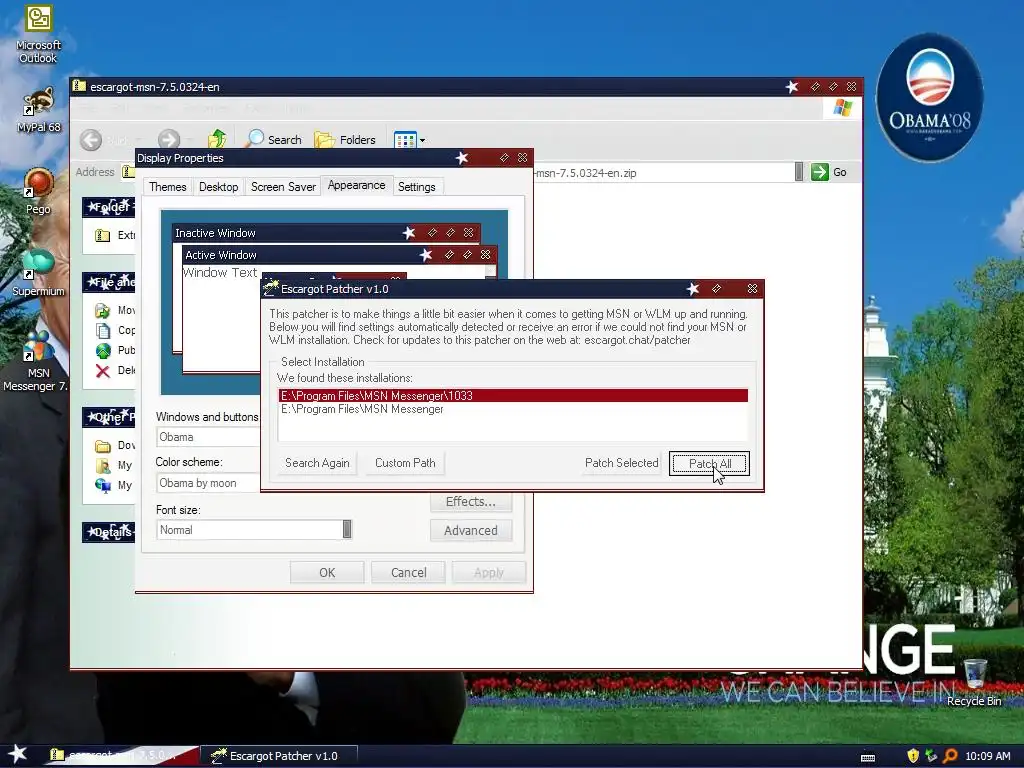Click the green Go arrow button
Image resolution: width=1024 pixels, height=768 pixels.
pos(820,172)
